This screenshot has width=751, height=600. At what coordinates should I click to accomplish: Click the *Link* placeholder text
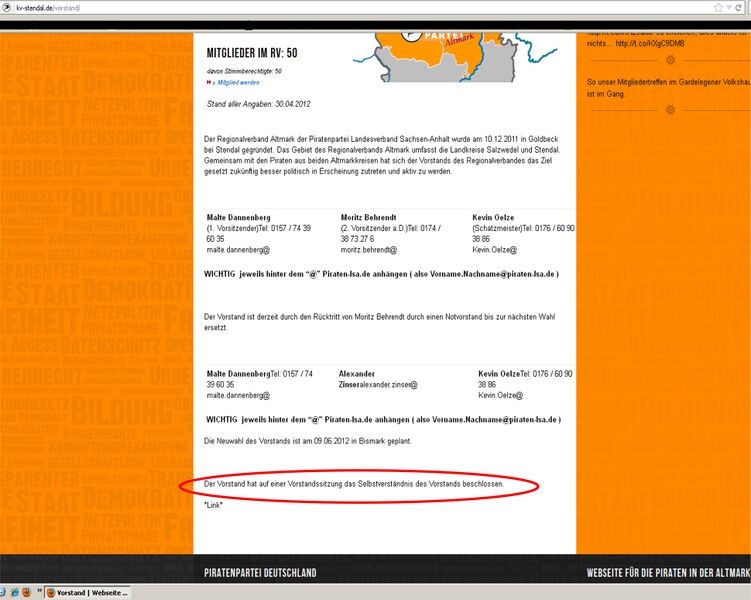214,505
